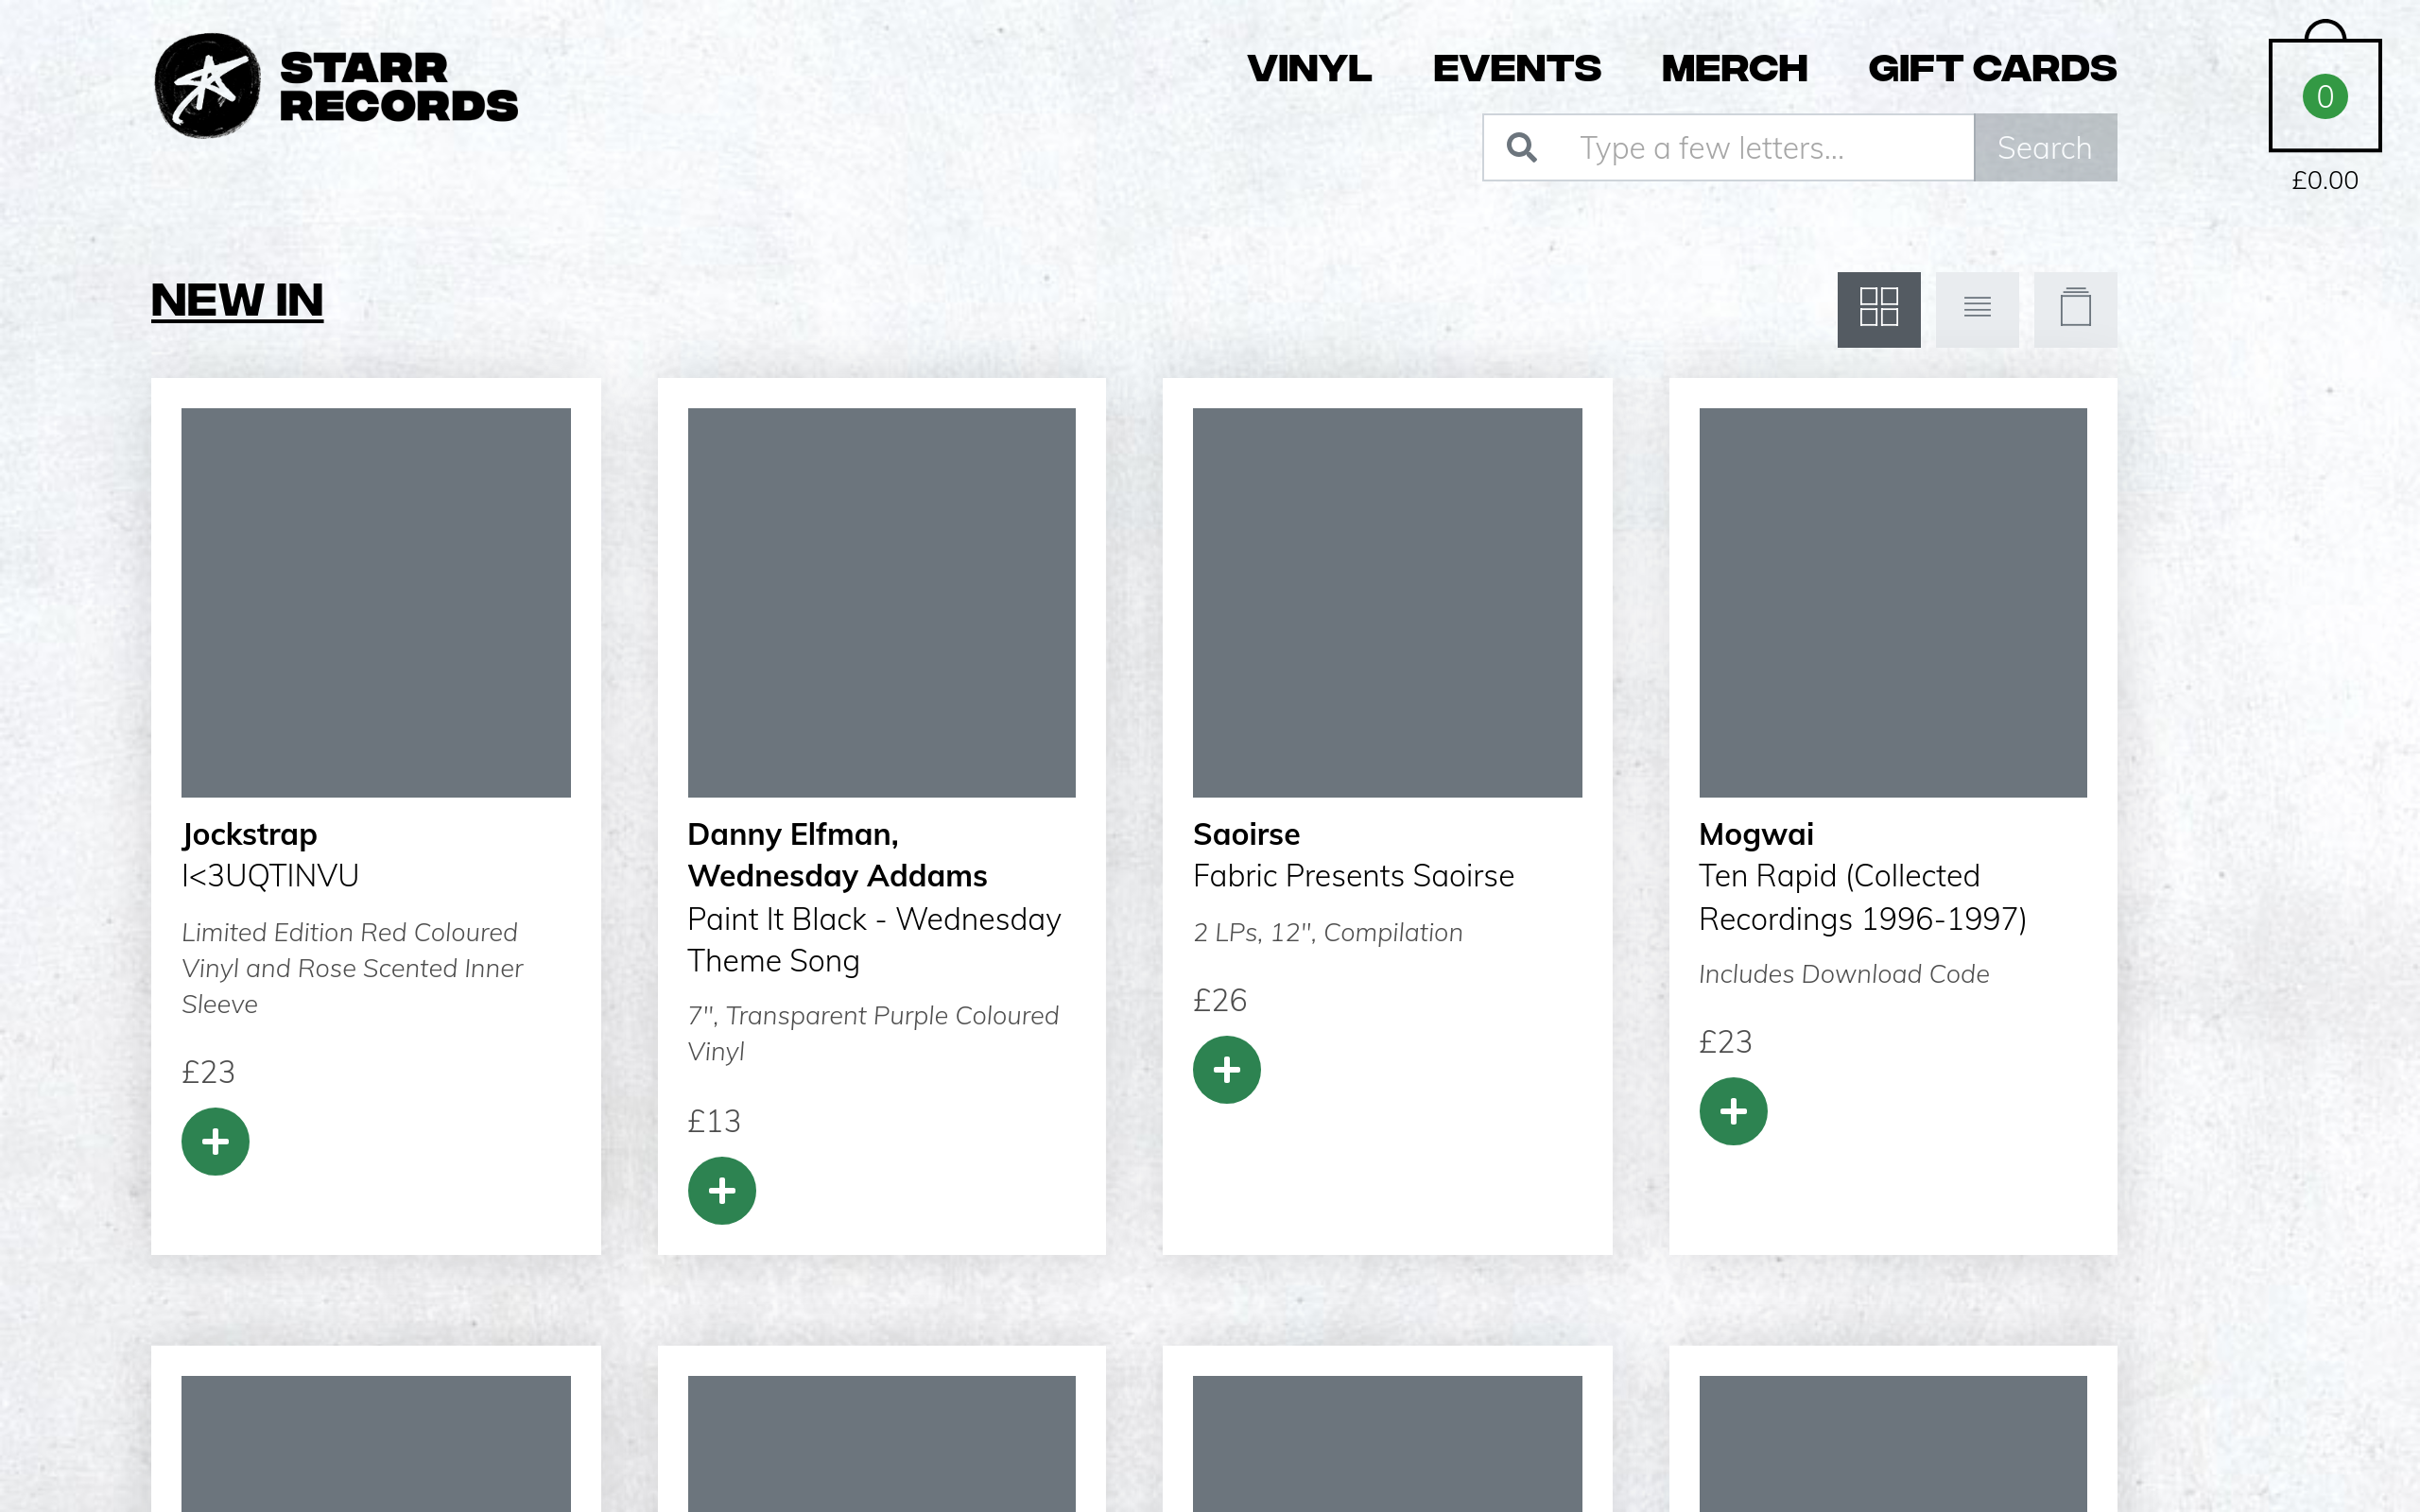Click the Saoirse artist name link

[x=1246, y=834]
